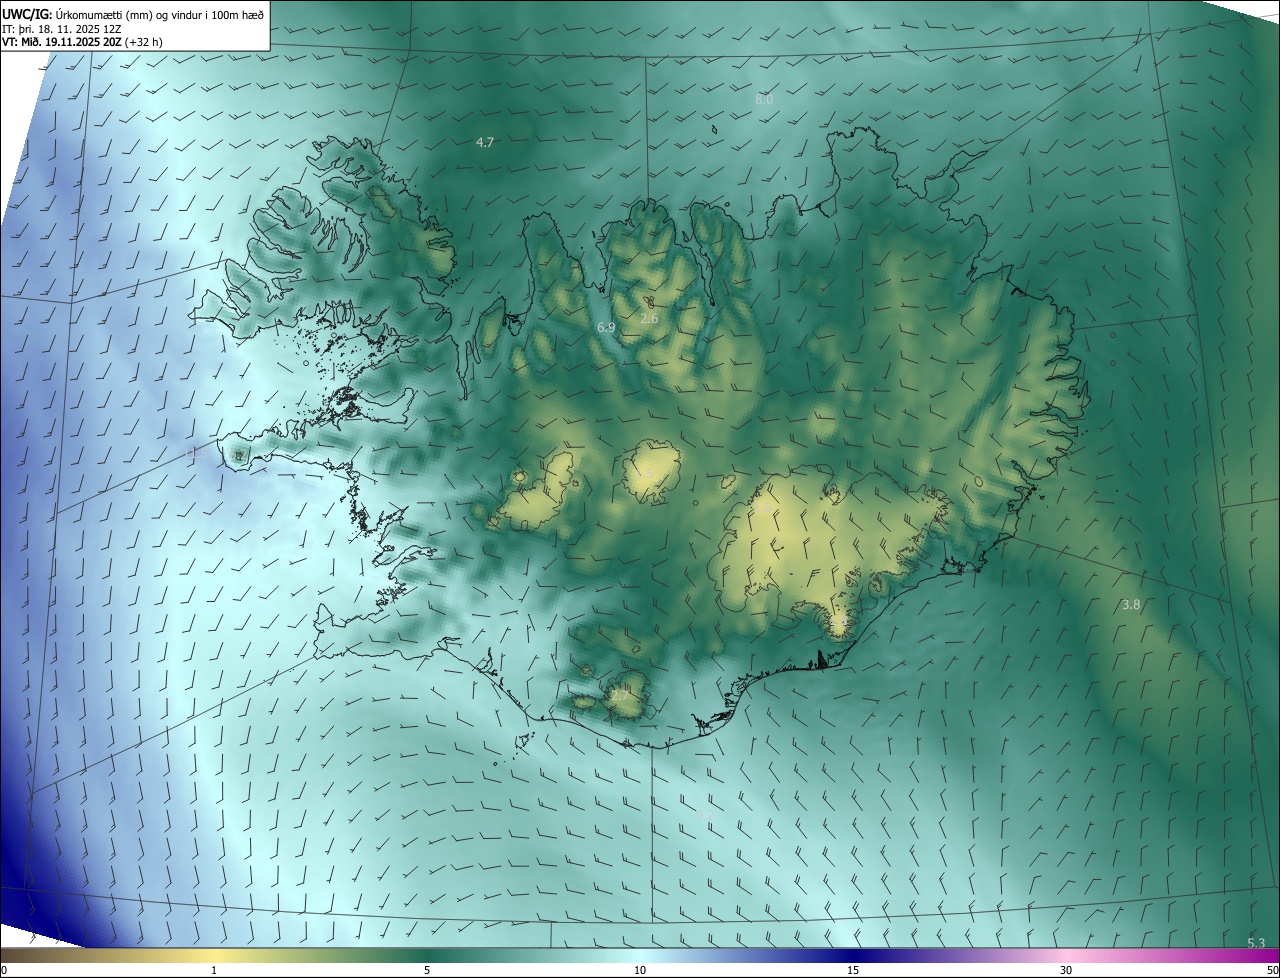Viewport: 1280px width, 978px height.
Task: Click the 4.7 value label on the map
Action: click(485, 143)
